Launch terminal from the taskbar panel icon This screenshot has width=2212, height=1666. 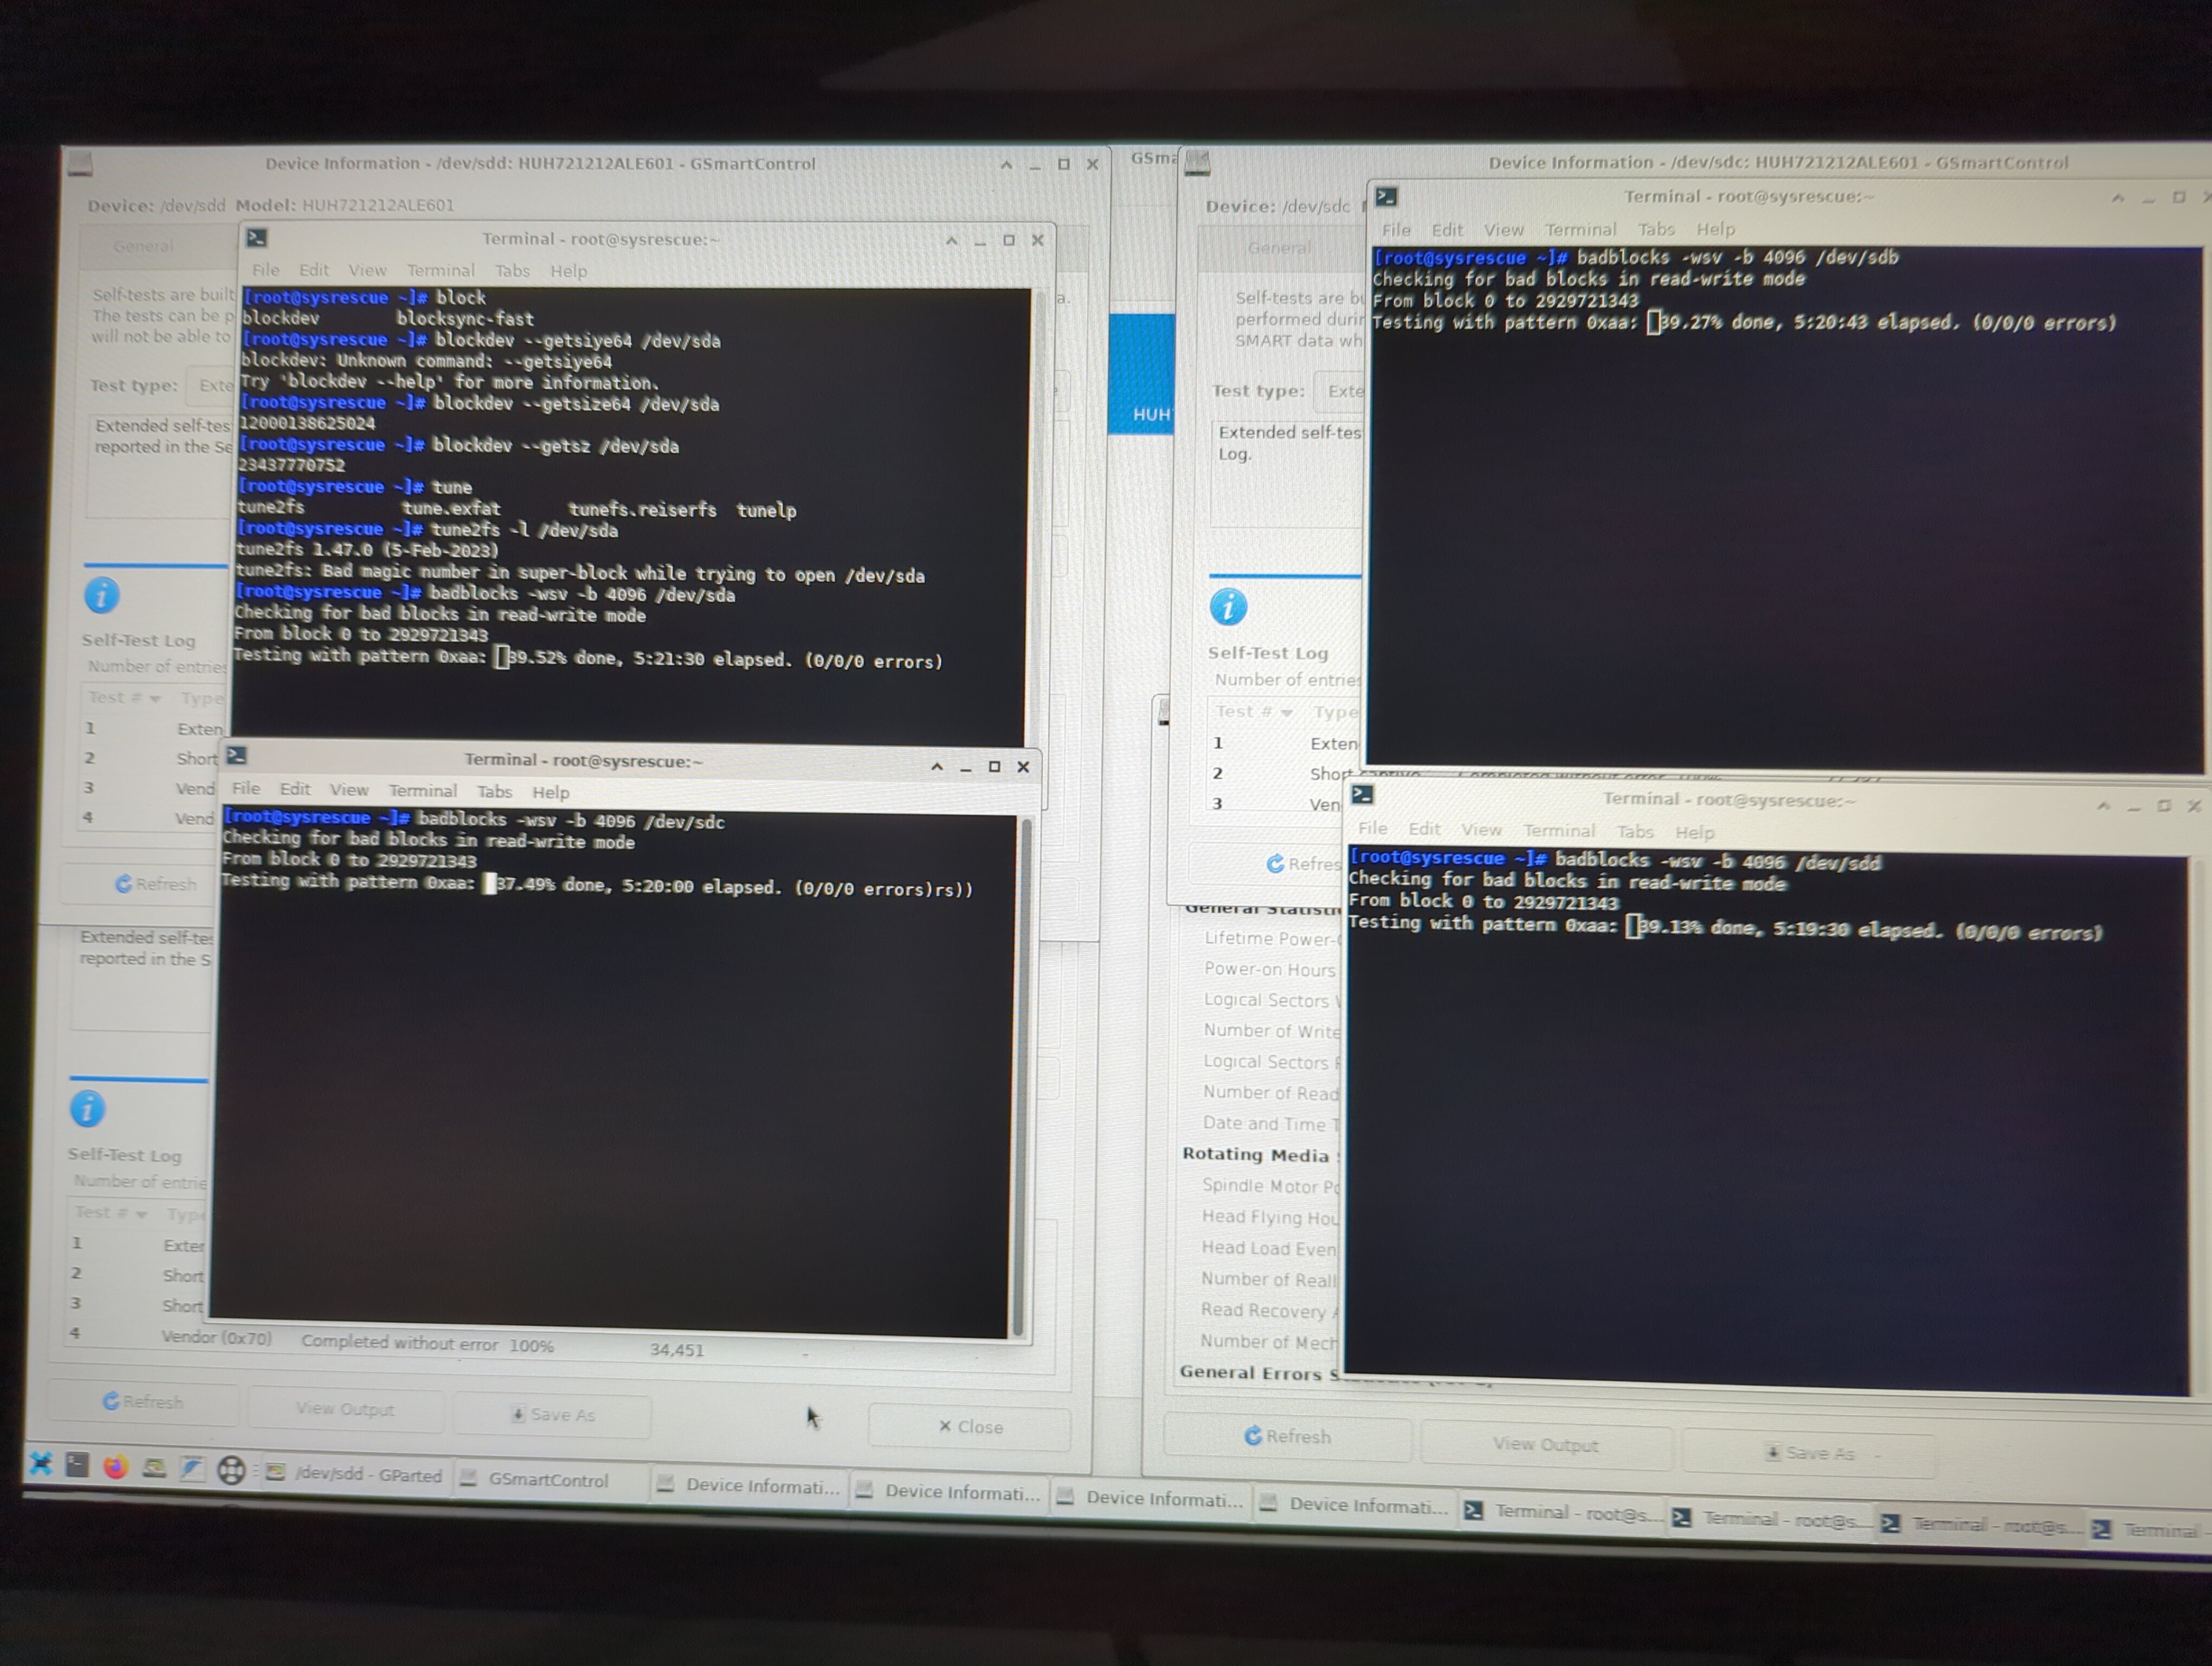point(77,1466)
